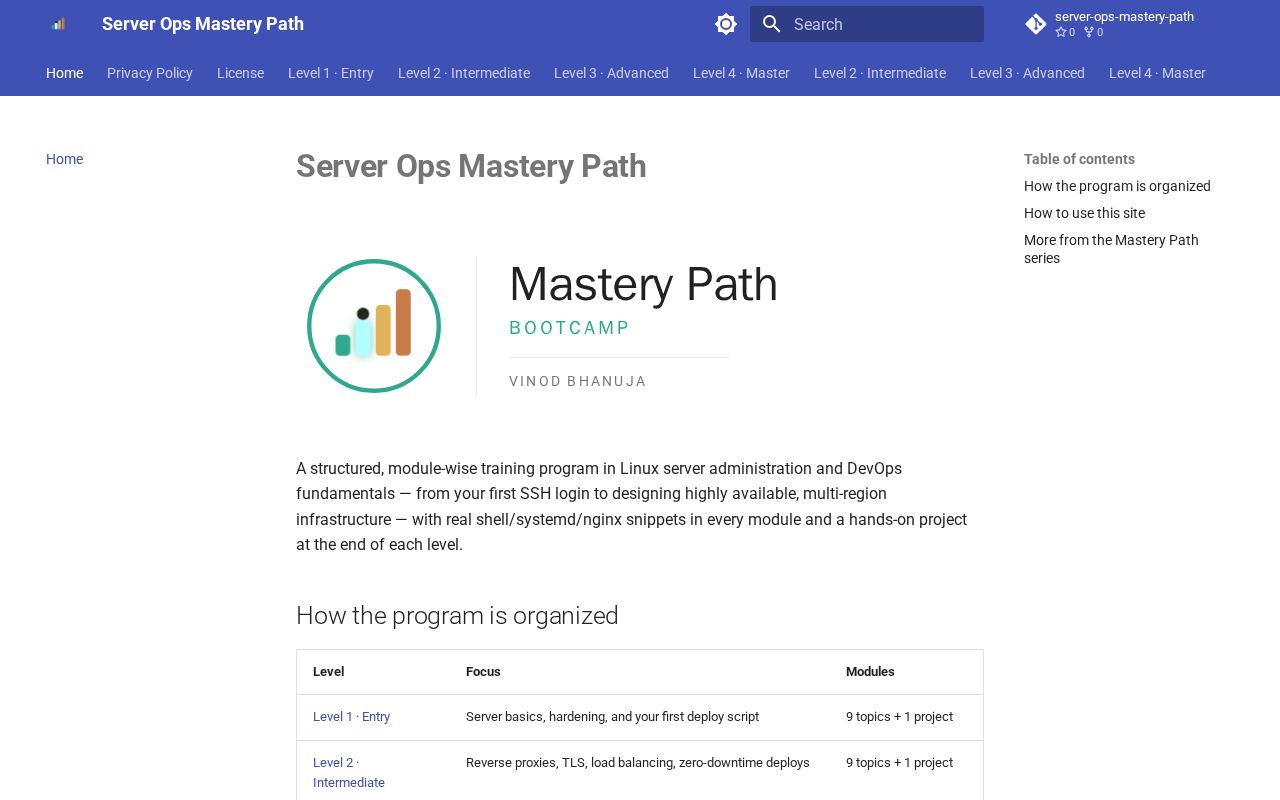Open last Level 4 · Master tab

point(1157,73)
